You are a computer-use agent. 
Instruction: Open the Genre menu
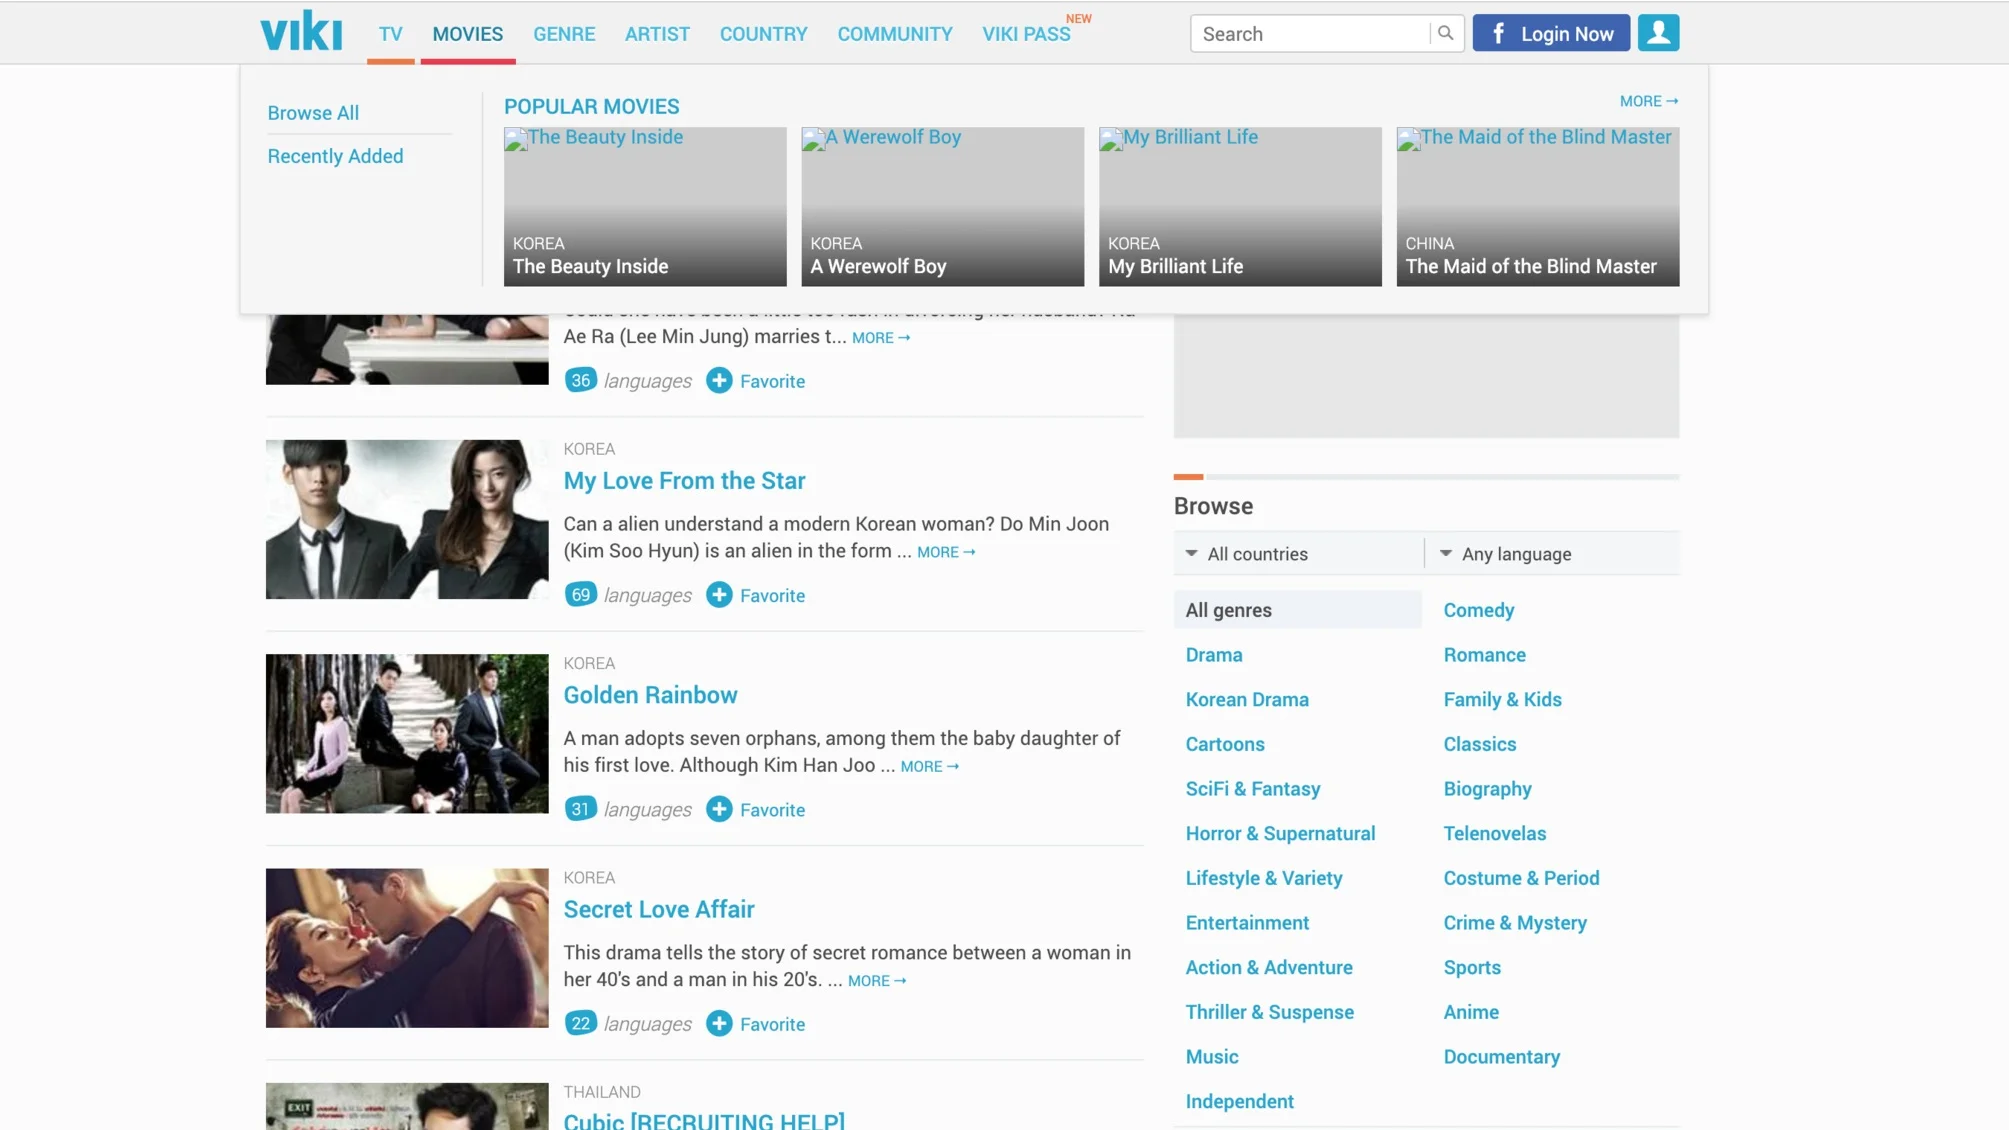564,34
